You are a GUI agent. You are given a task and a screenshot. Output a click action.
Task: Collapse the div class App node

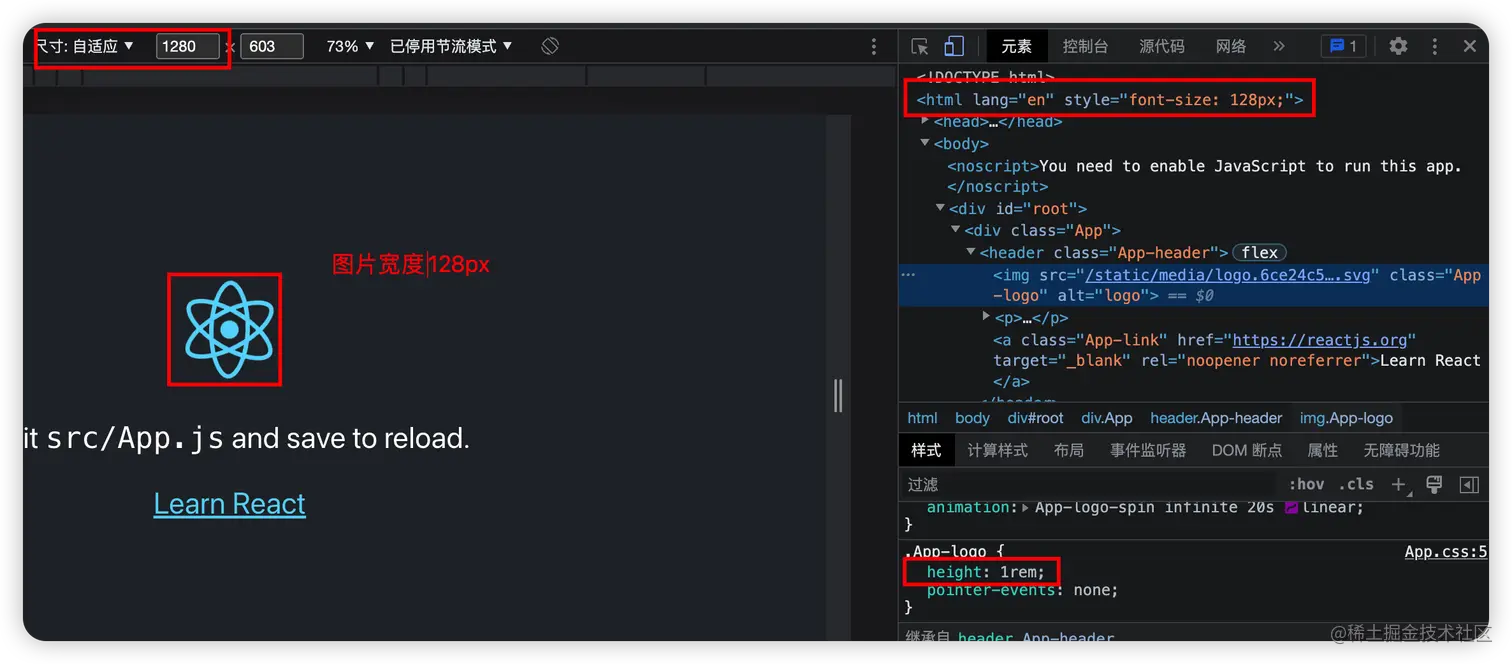coord(955,230)
